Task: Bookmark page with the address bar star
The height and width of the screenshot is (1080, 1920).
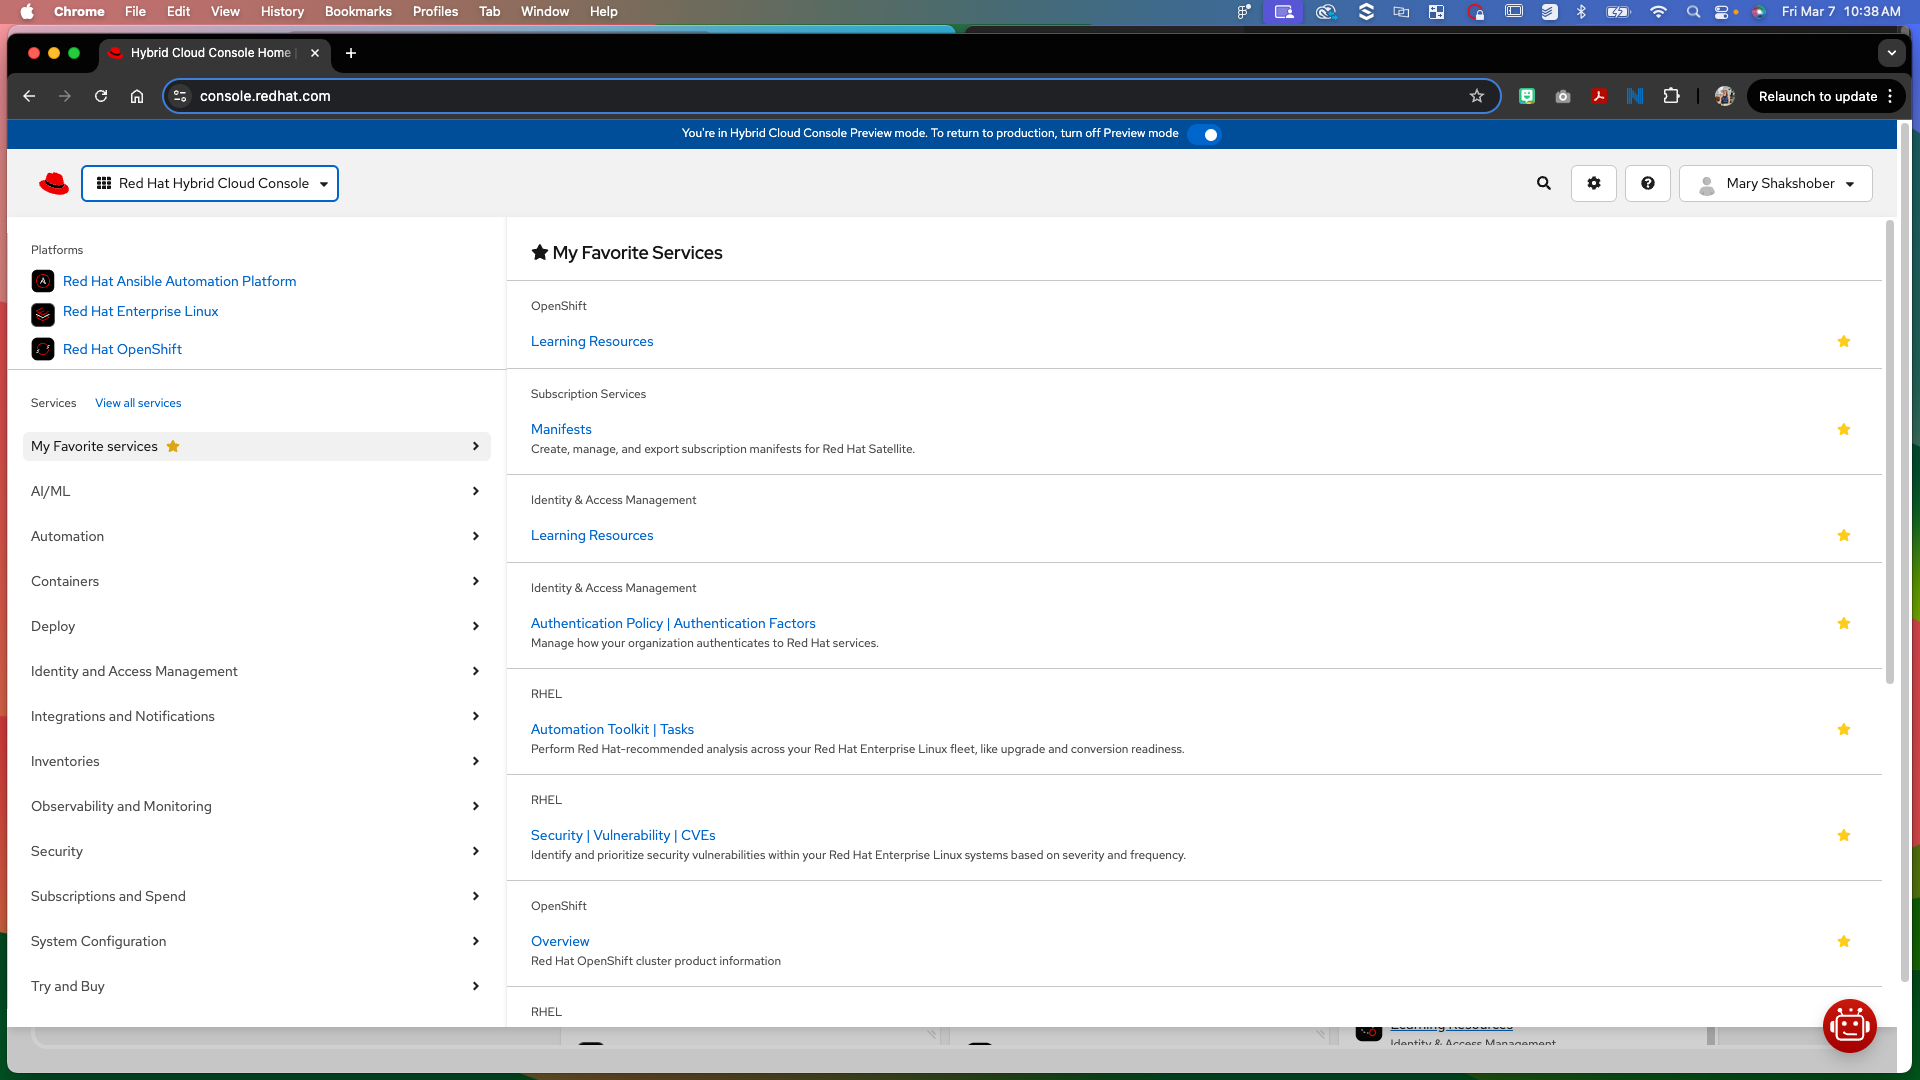Action: [1477, 96]
